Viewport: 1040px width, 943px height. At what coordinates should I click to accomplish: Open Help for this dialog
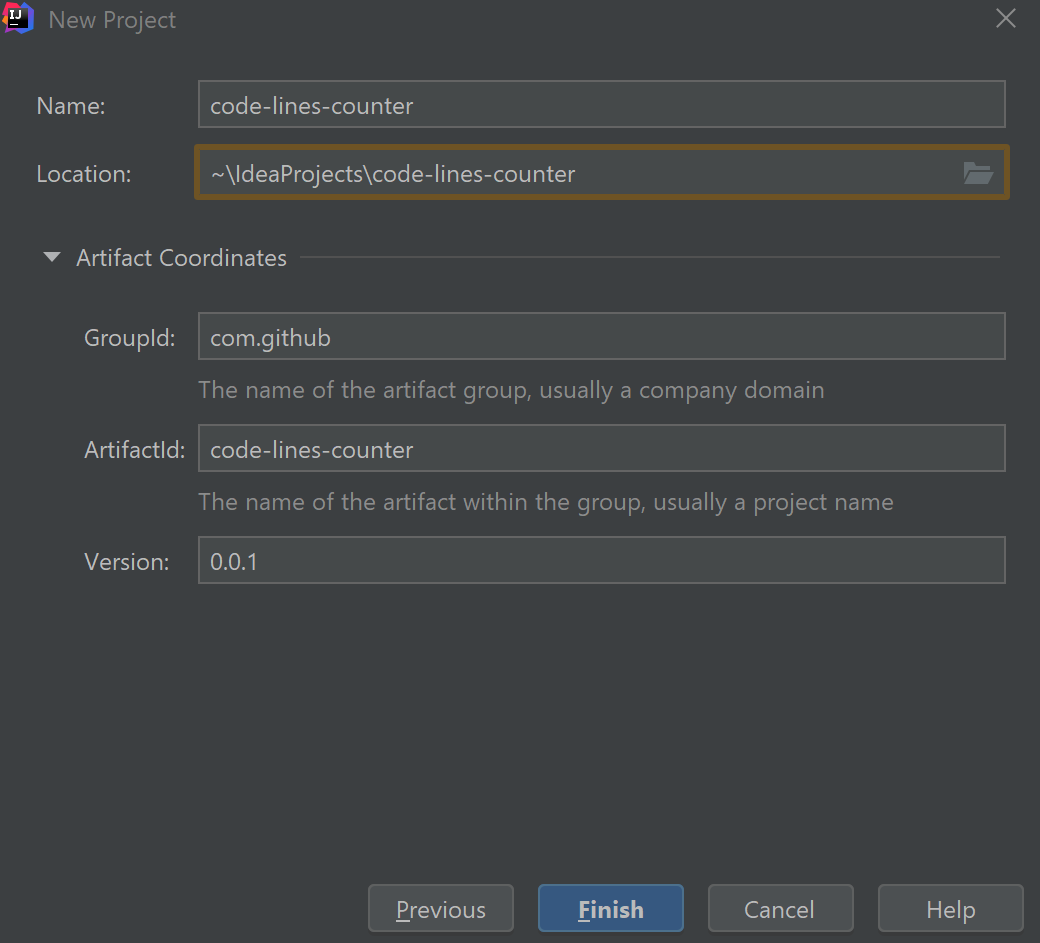(x=950, y=909)
